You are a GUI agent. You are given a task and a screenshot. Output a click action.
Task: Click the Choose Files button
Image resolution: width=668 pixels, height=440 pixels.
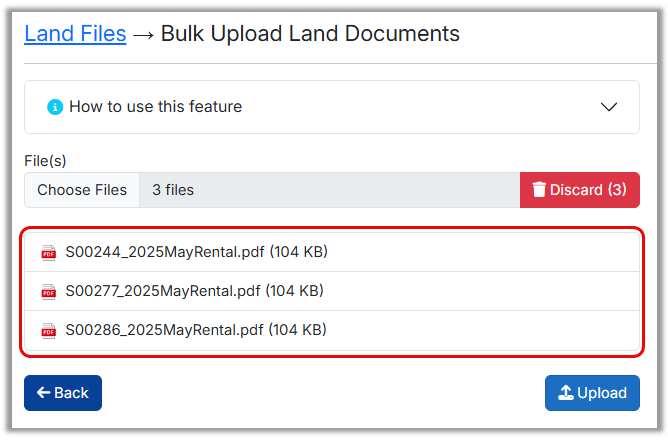[x=82, y=190]
